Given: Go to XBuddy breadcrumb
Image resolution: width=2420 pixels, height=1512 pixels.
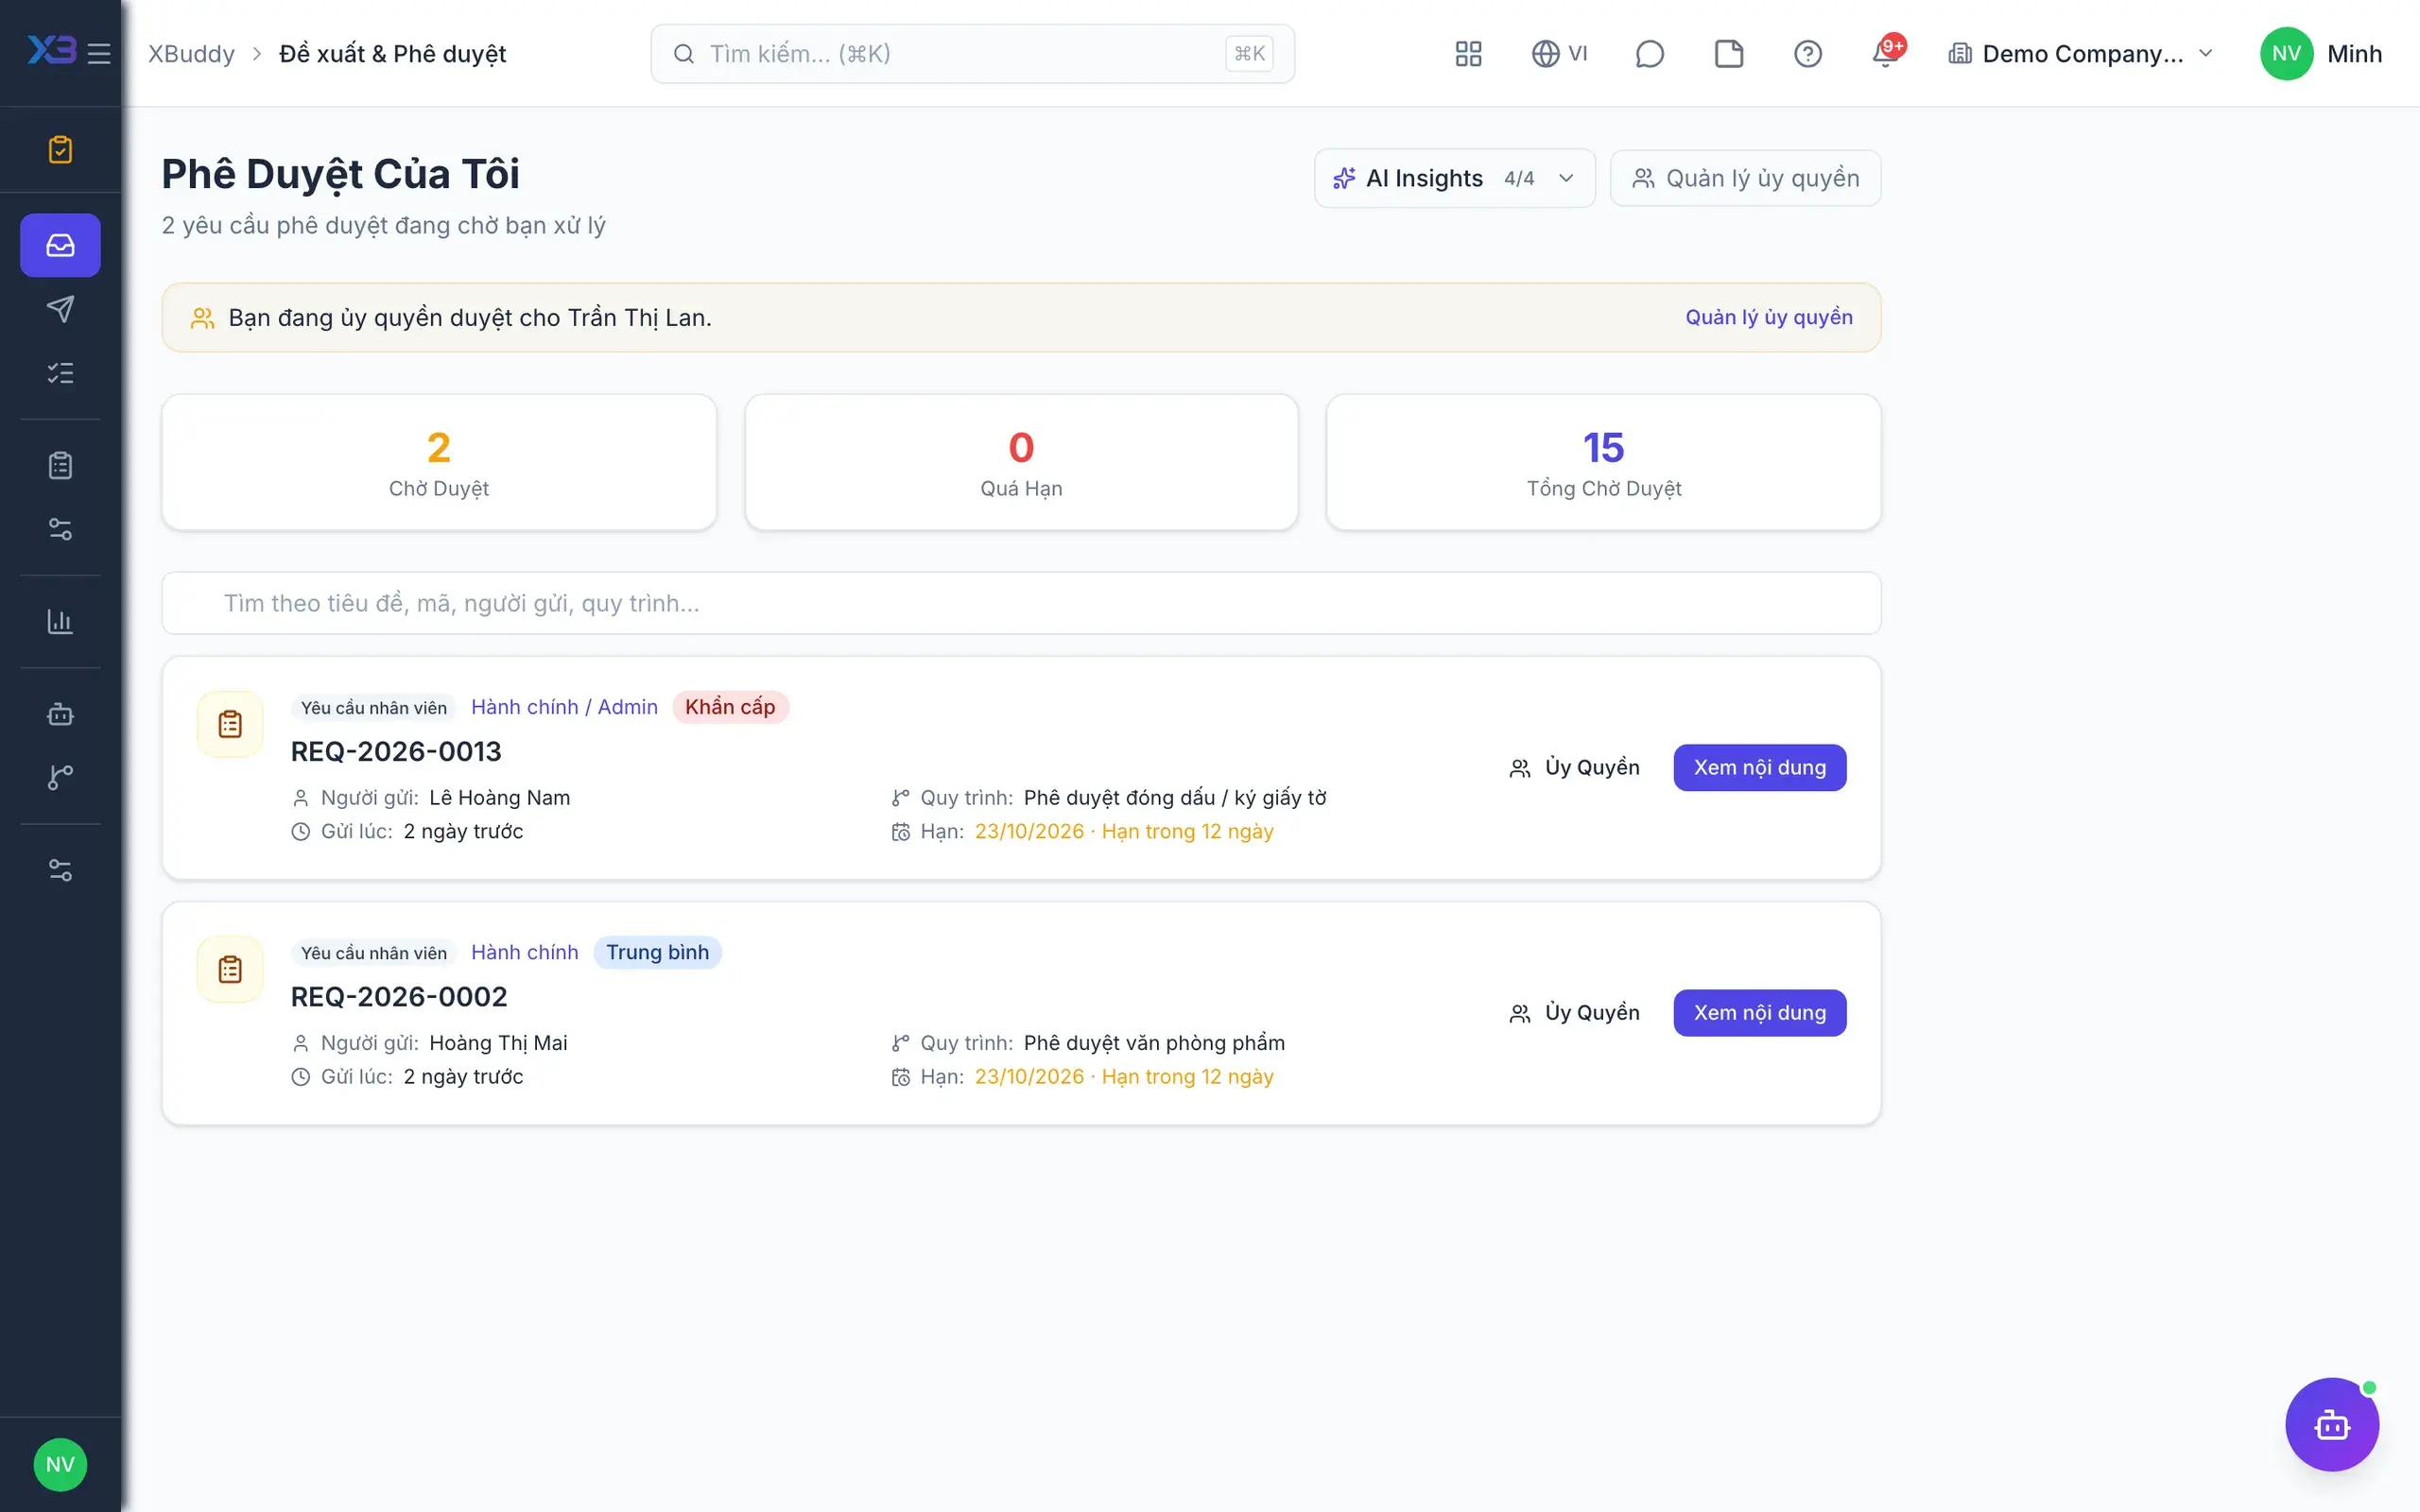Looking at the screenshot, I should pyautogui.click(x=191, y=53).
